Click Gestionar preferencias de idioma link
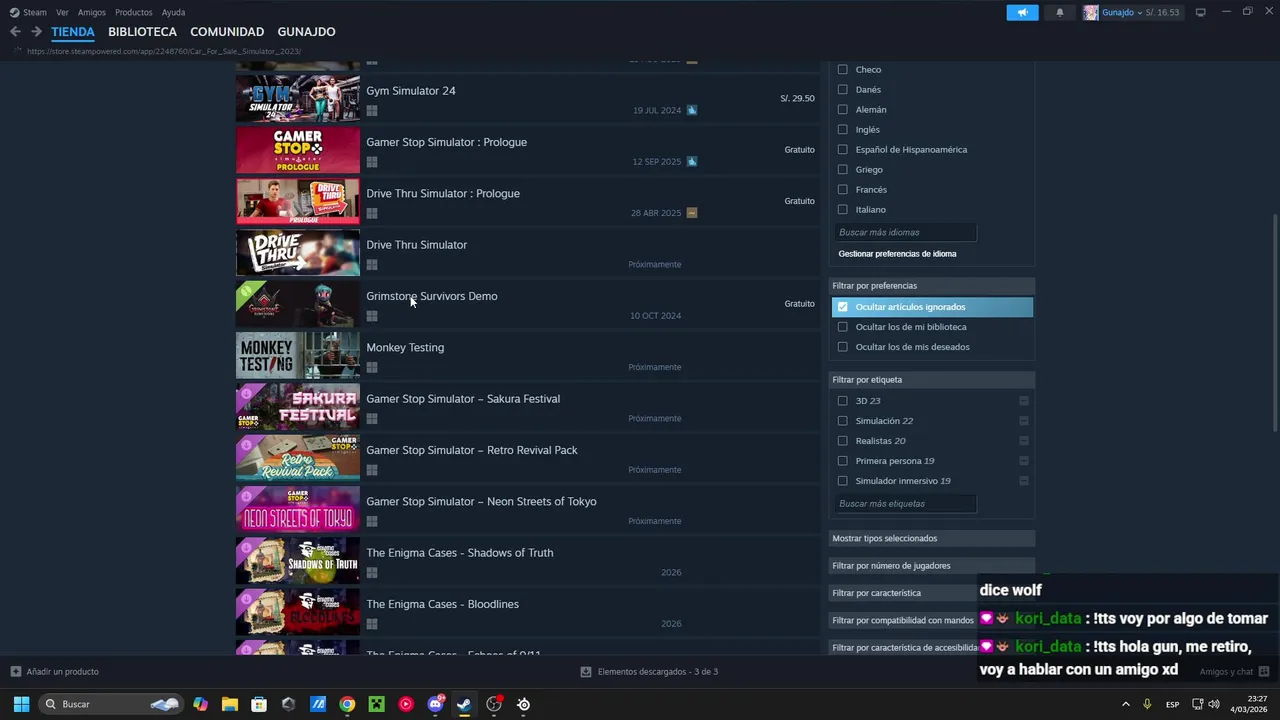This screenshot has height=720, width=1280. (897, 254)
